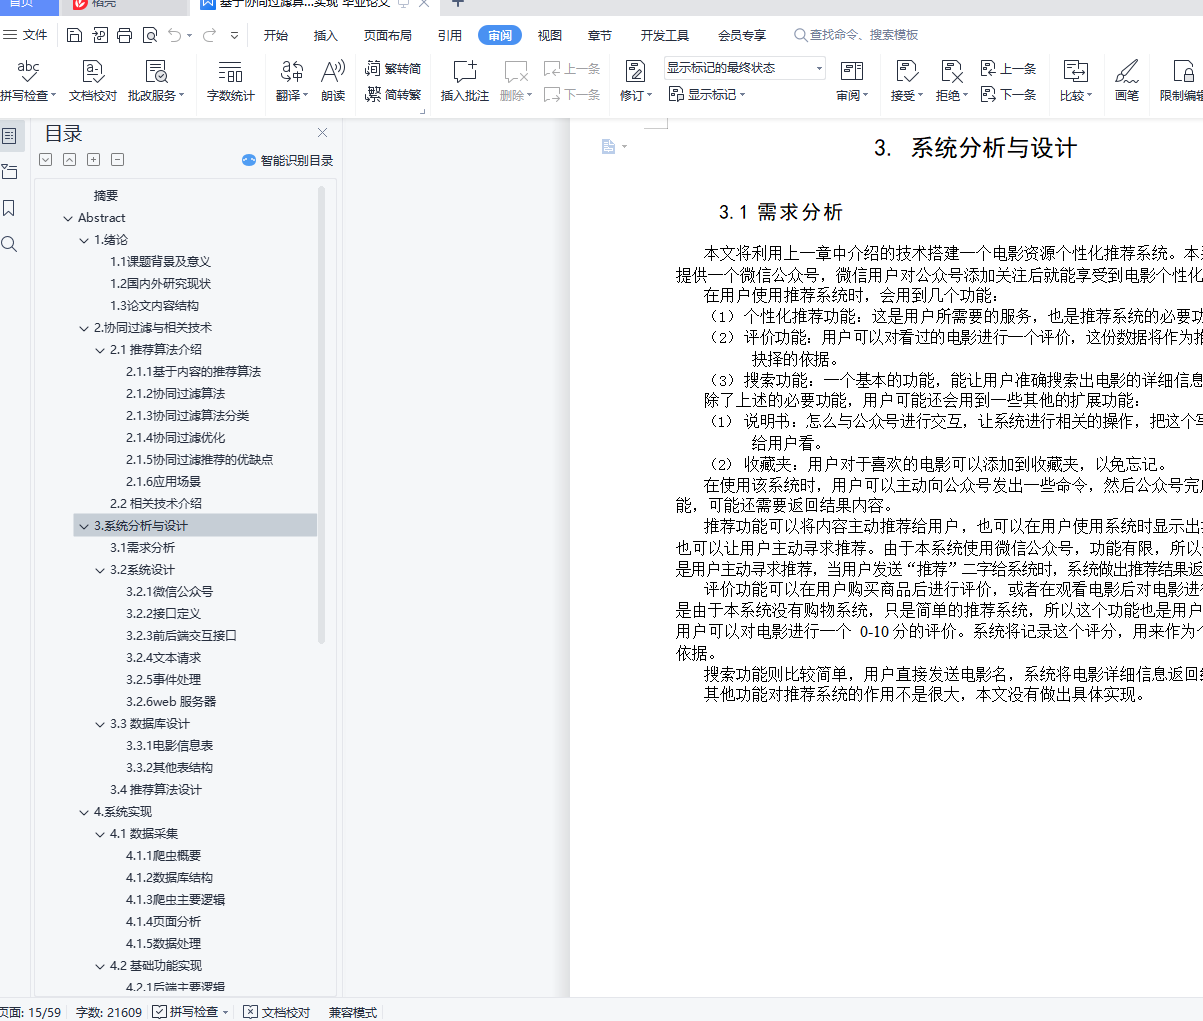The image size is (1203, 1021).
Task: Open the outline panel sidebar icon
Action: point(9,135)
